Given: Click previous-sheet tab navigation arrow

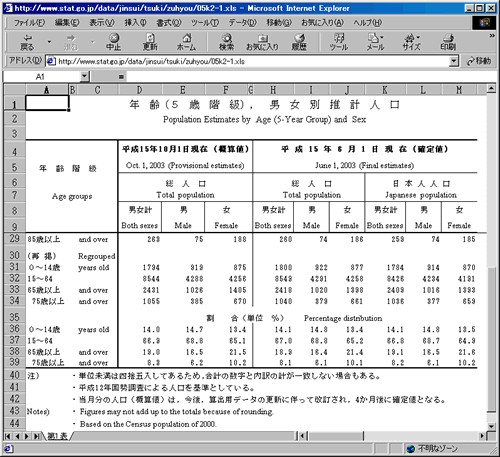Looking at the screenshot, I should (x=18, y=436).
